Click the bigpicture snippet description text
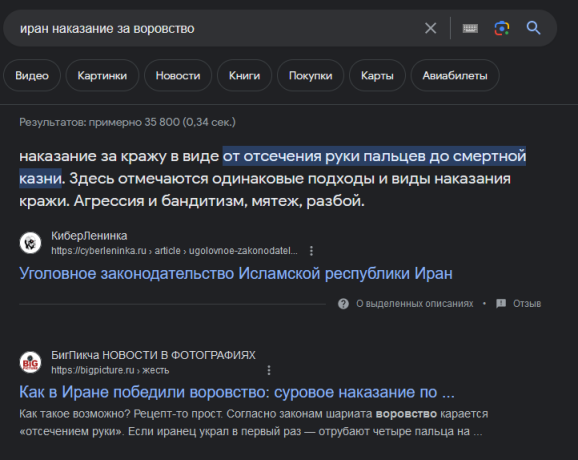Image resolution: width=578 pixels, height=460 pixels. point(254,422)
